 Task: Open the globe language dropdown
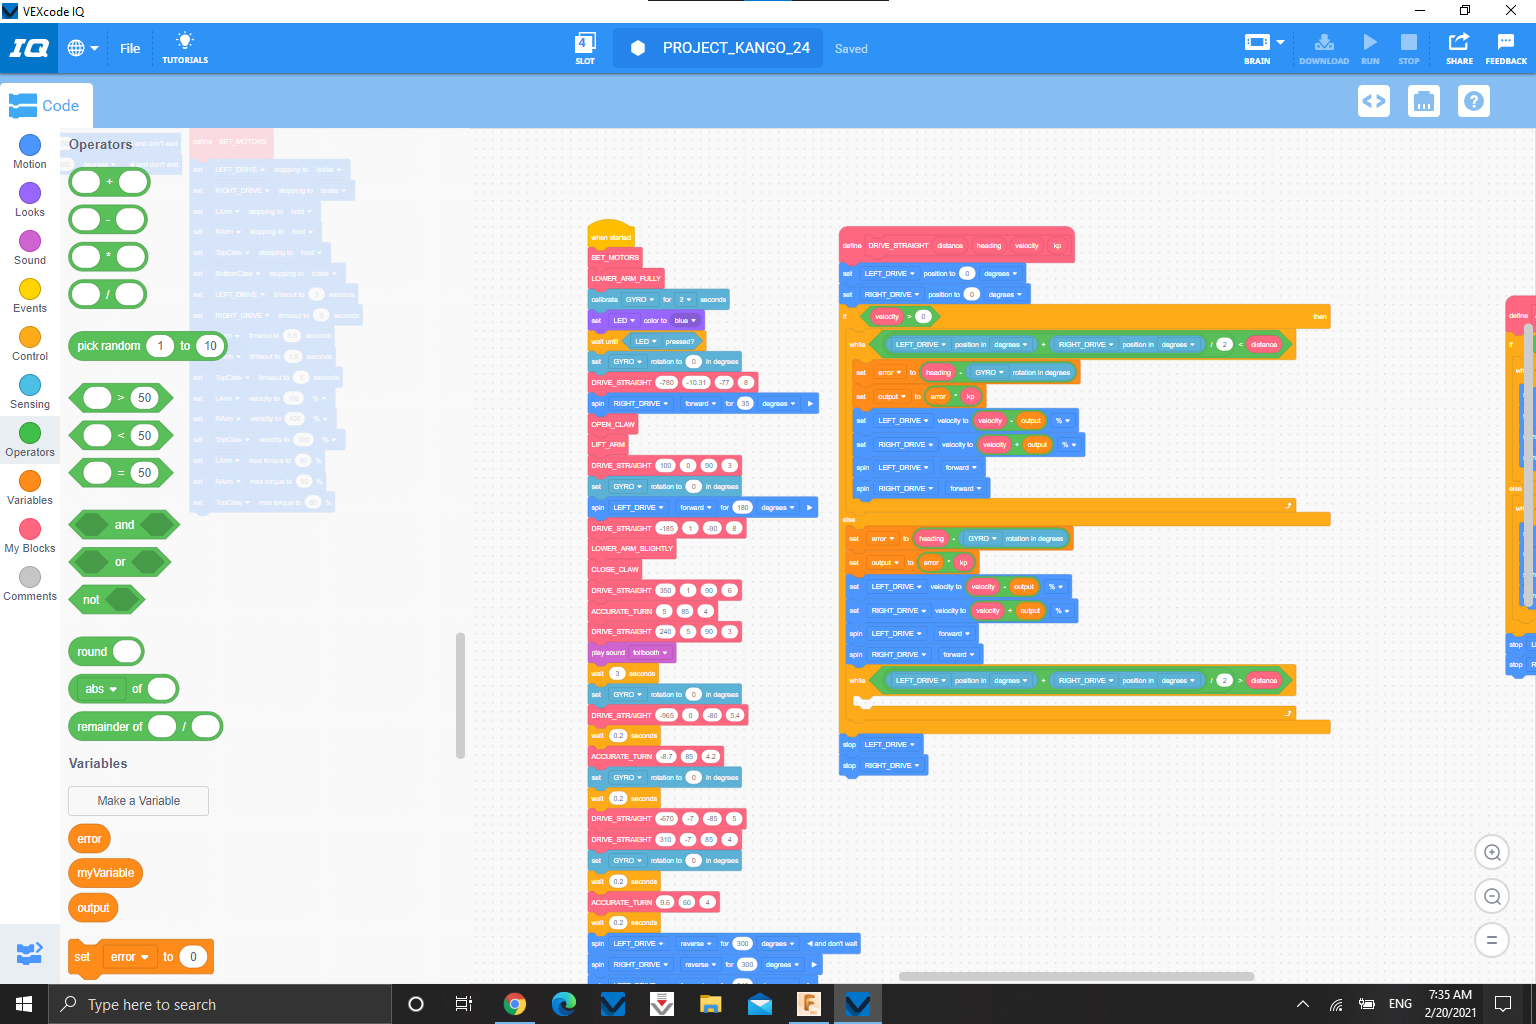[83, 48]
